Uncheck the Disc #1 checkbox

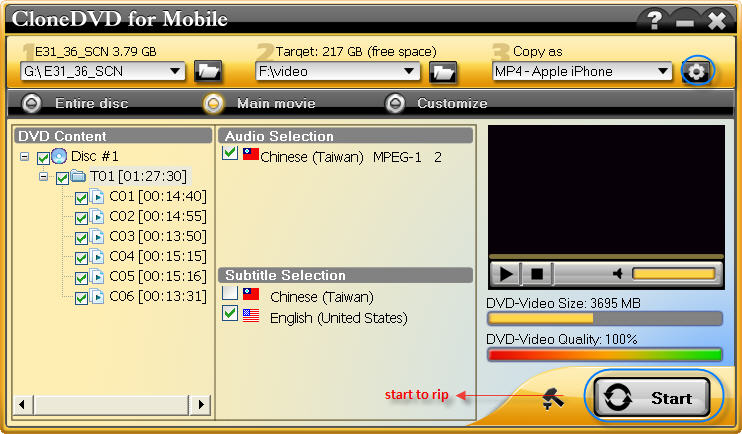click(x=43, y=158)
